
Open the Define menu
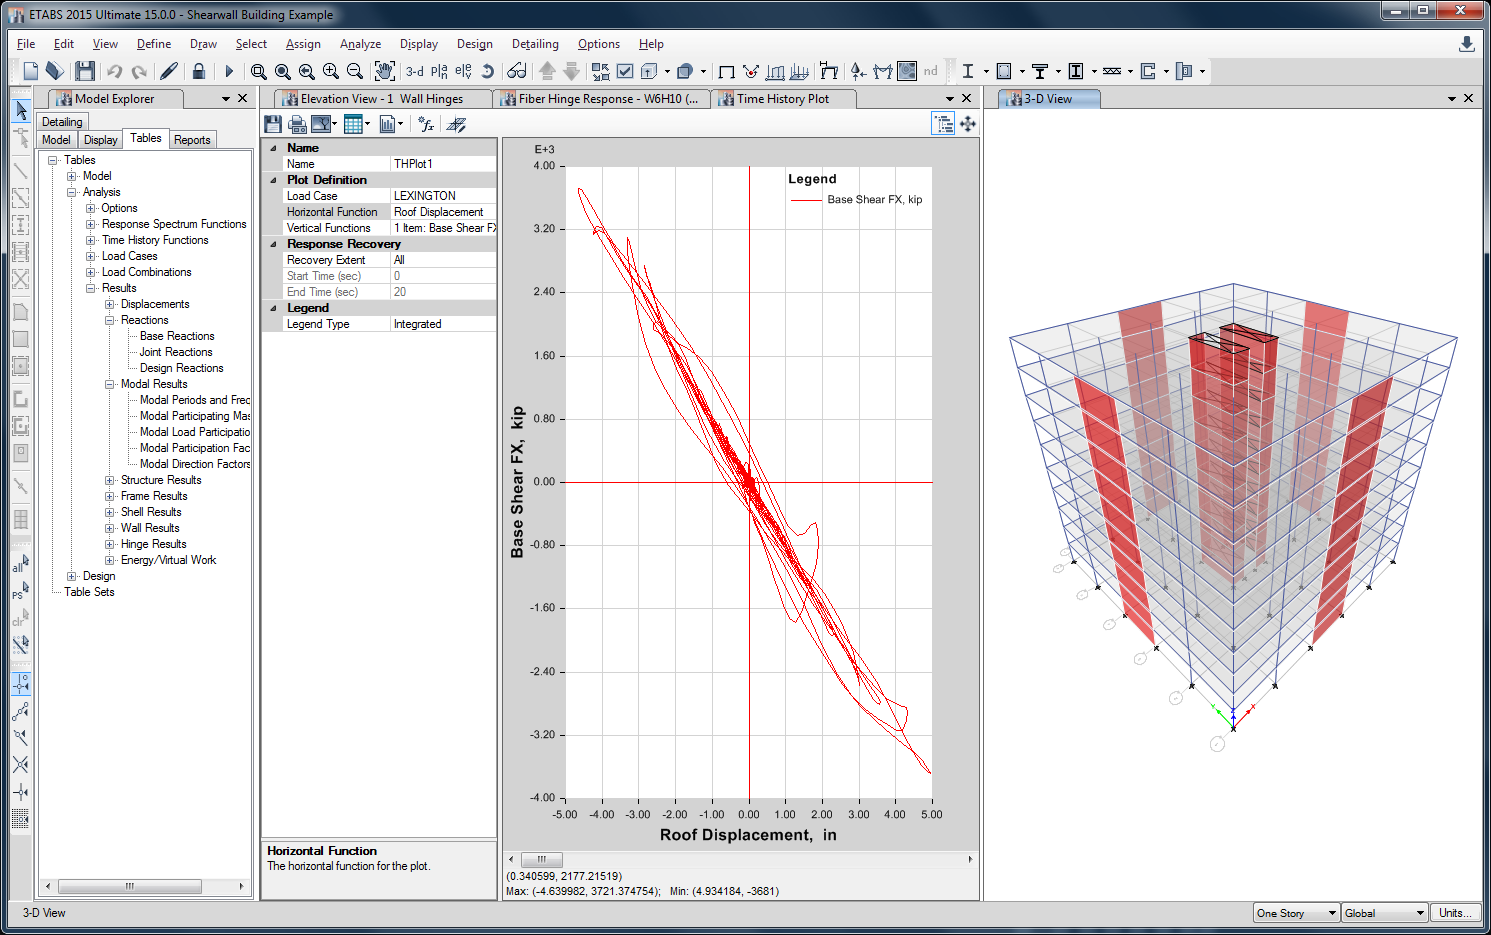[154, 44]
